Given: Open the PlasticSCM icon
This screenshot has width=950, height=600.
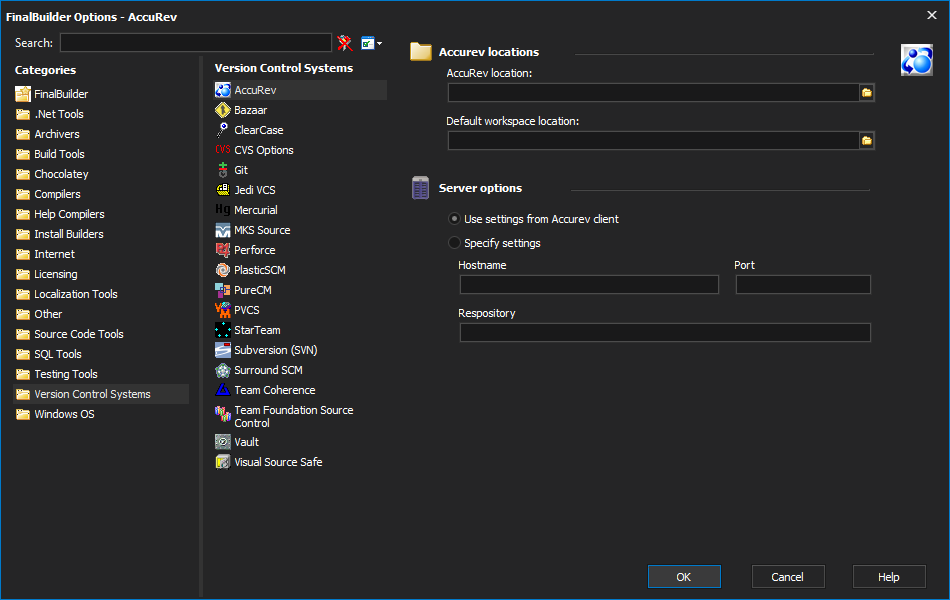Looking at the screenshot, I should (x=223, y=270).
